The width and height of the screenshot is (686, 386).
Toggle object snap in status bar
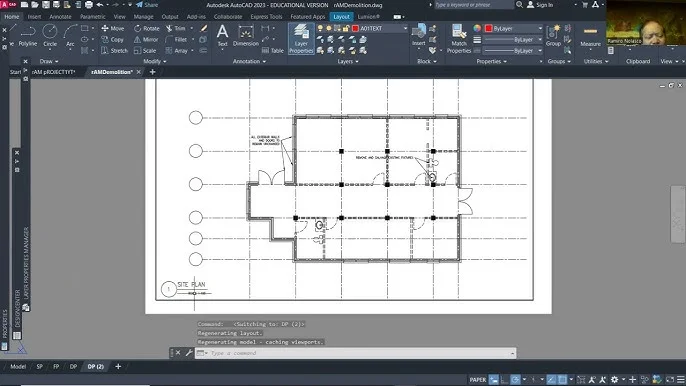click(563, 380)
